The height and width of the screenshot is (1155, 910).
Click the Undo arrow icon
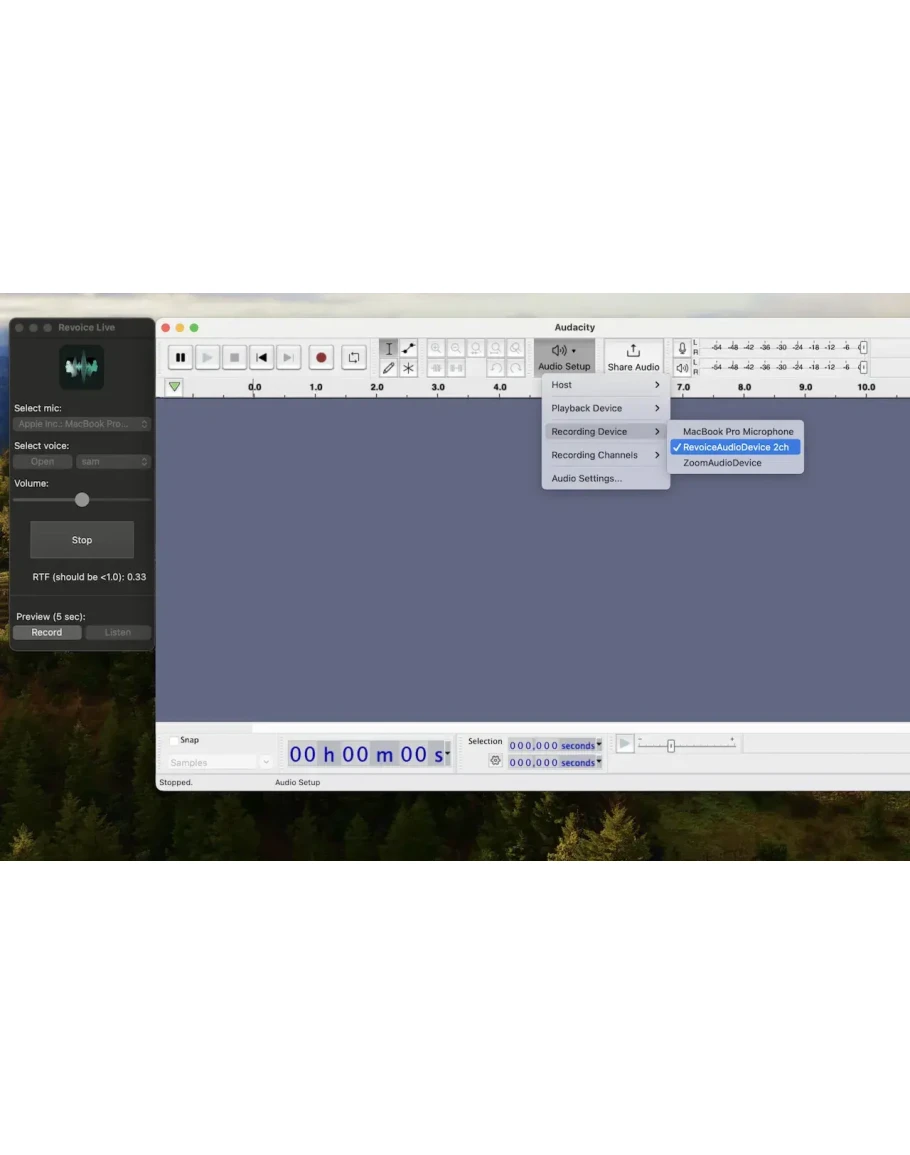(x=496, y=368)
